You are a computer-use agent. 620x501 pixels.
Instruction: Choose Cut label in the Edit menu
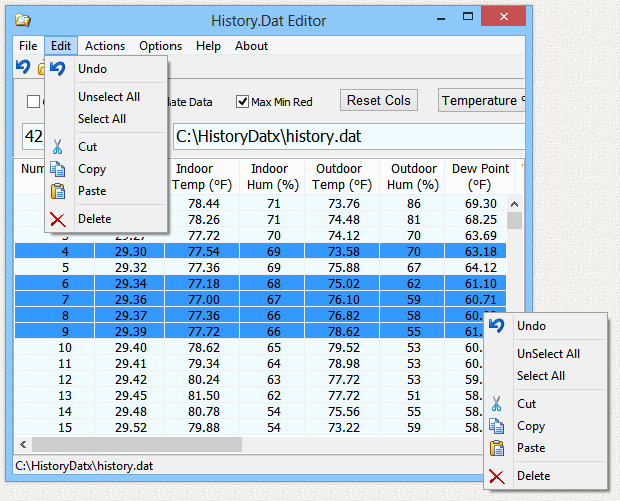(x=87, y=147)
